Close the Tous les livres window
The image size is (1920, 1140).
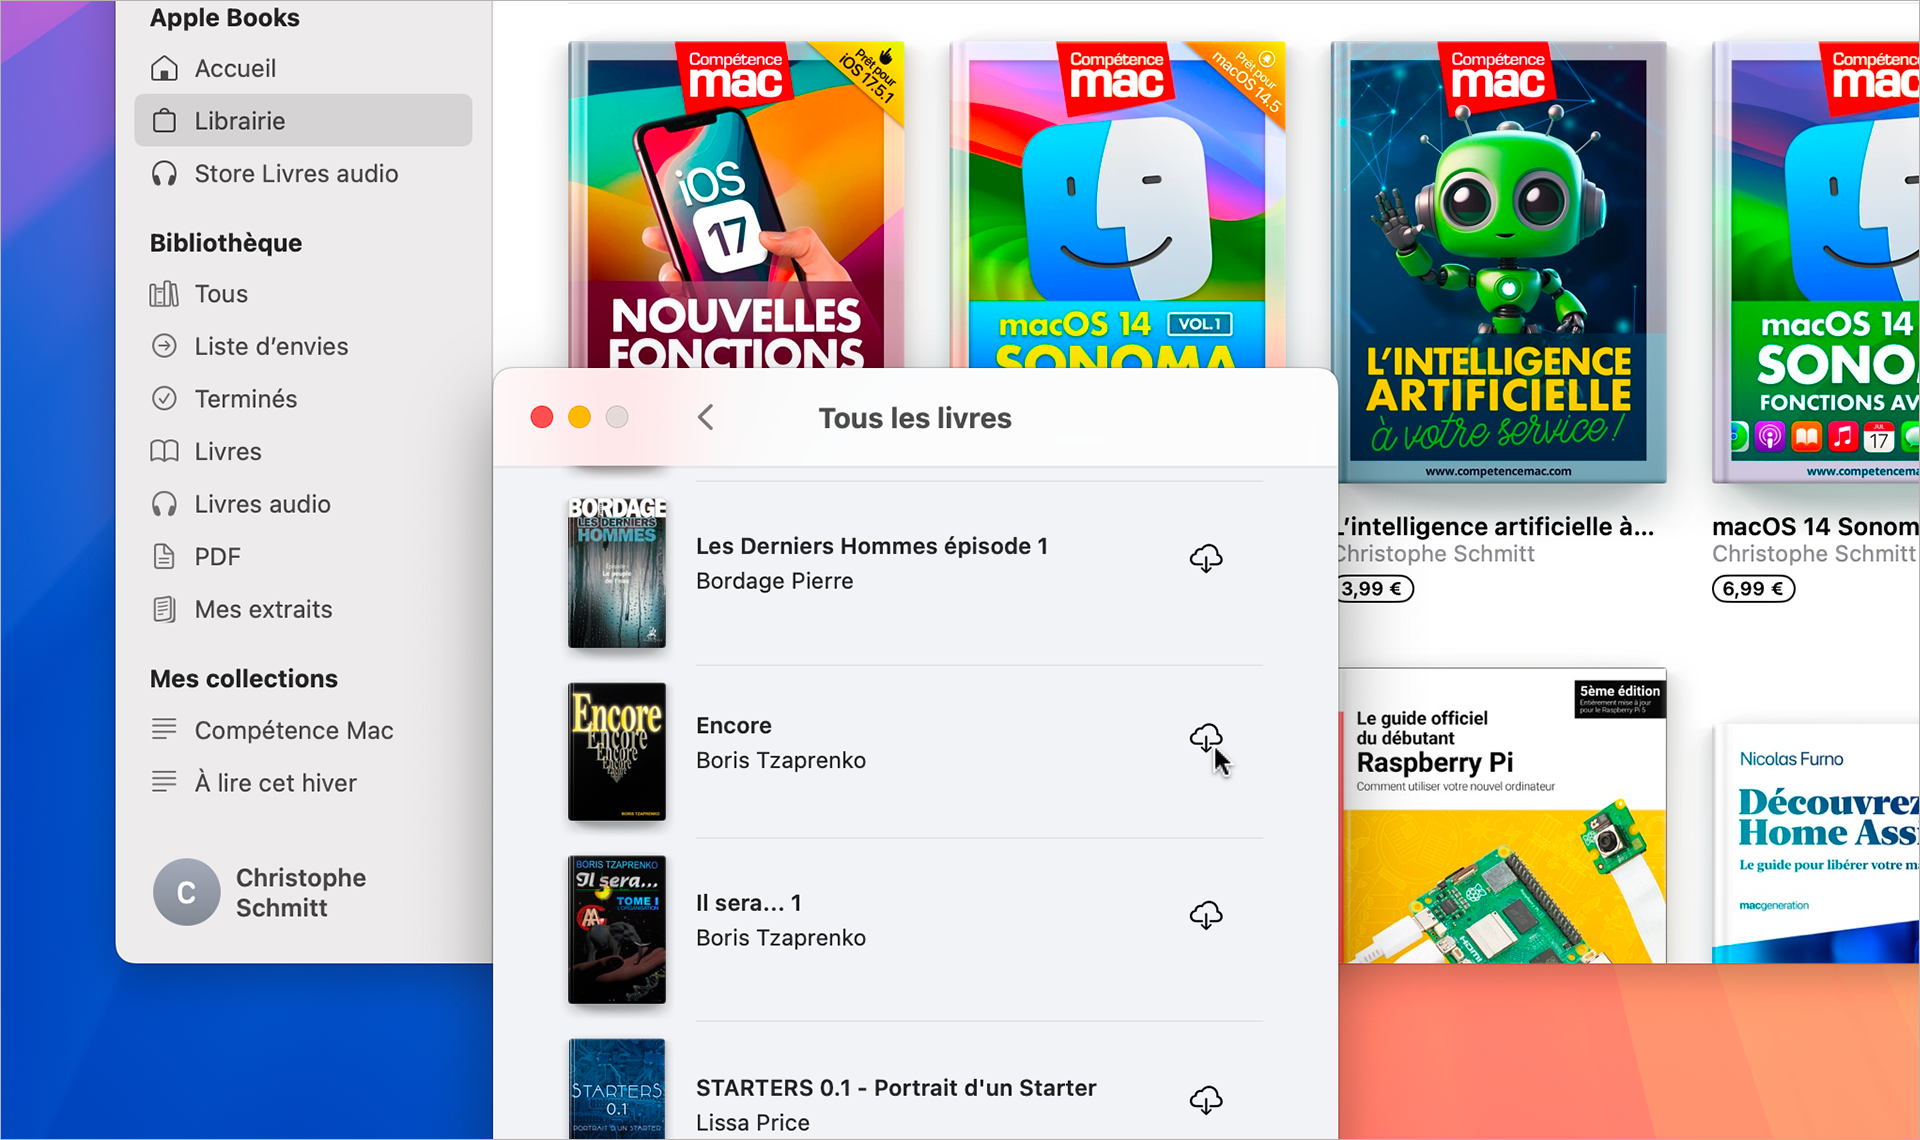542,417
